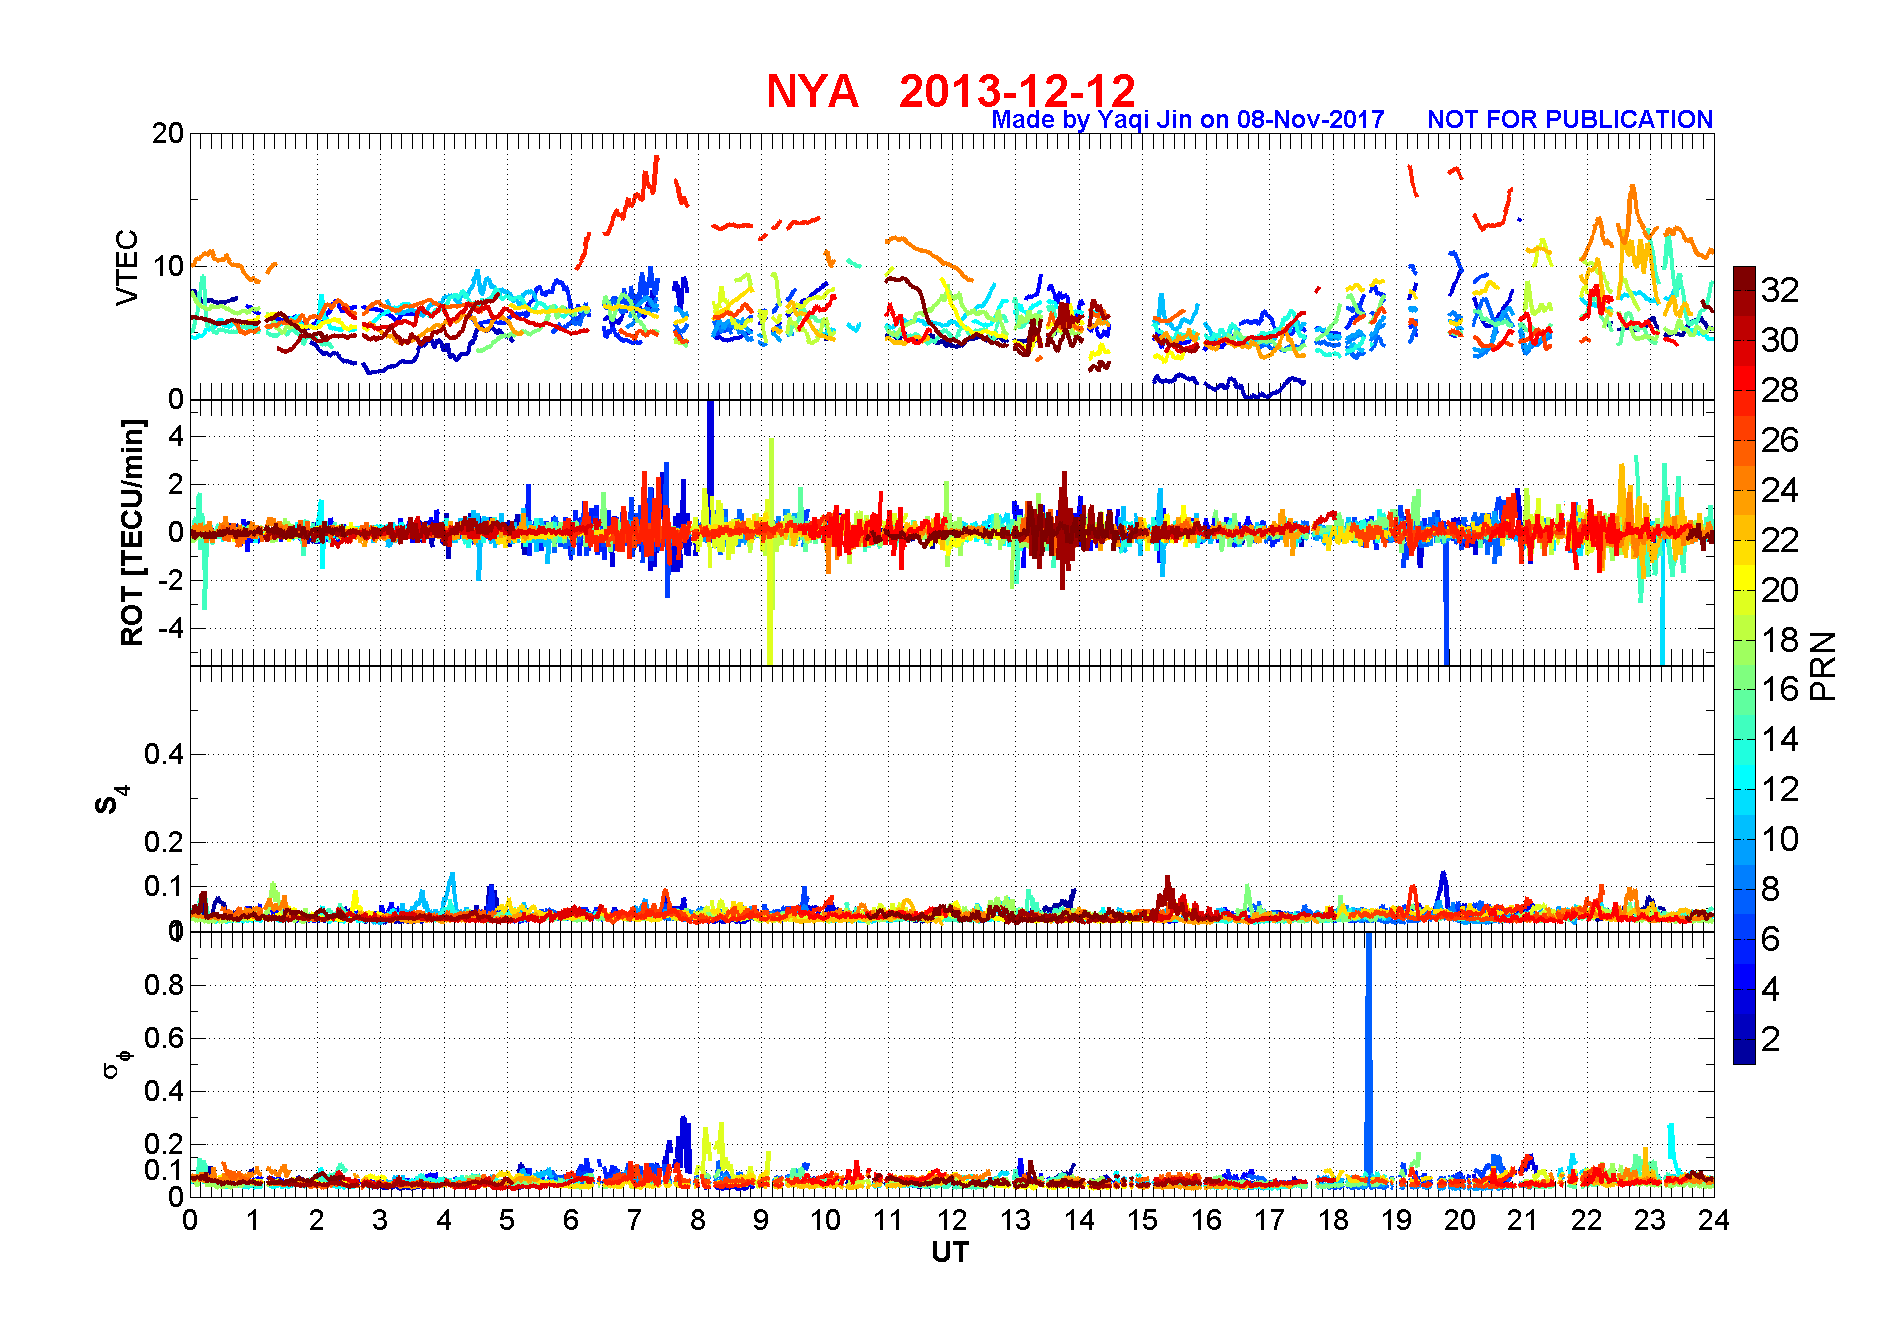Click colorbar tick label 20
Viewport: 1904px width, 1330px height.
[x=1780, y=590]
